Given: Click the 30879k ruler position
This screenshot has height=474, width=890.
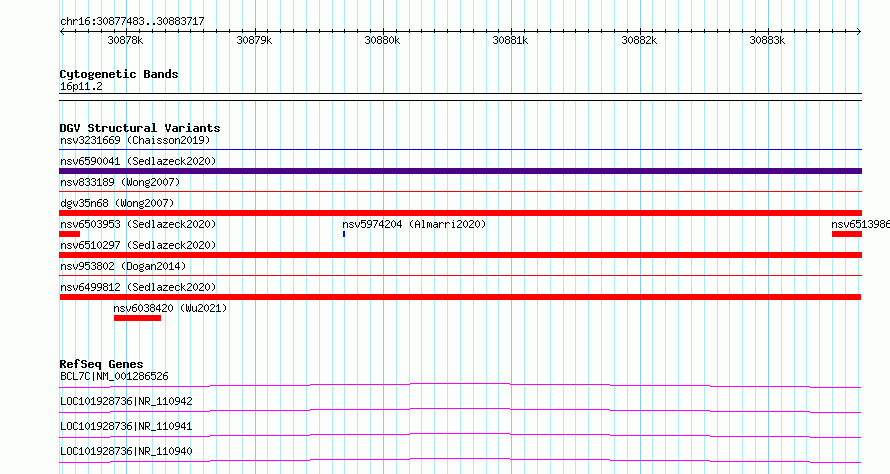Looking at the screenshot, I should (x=254, y=40).
